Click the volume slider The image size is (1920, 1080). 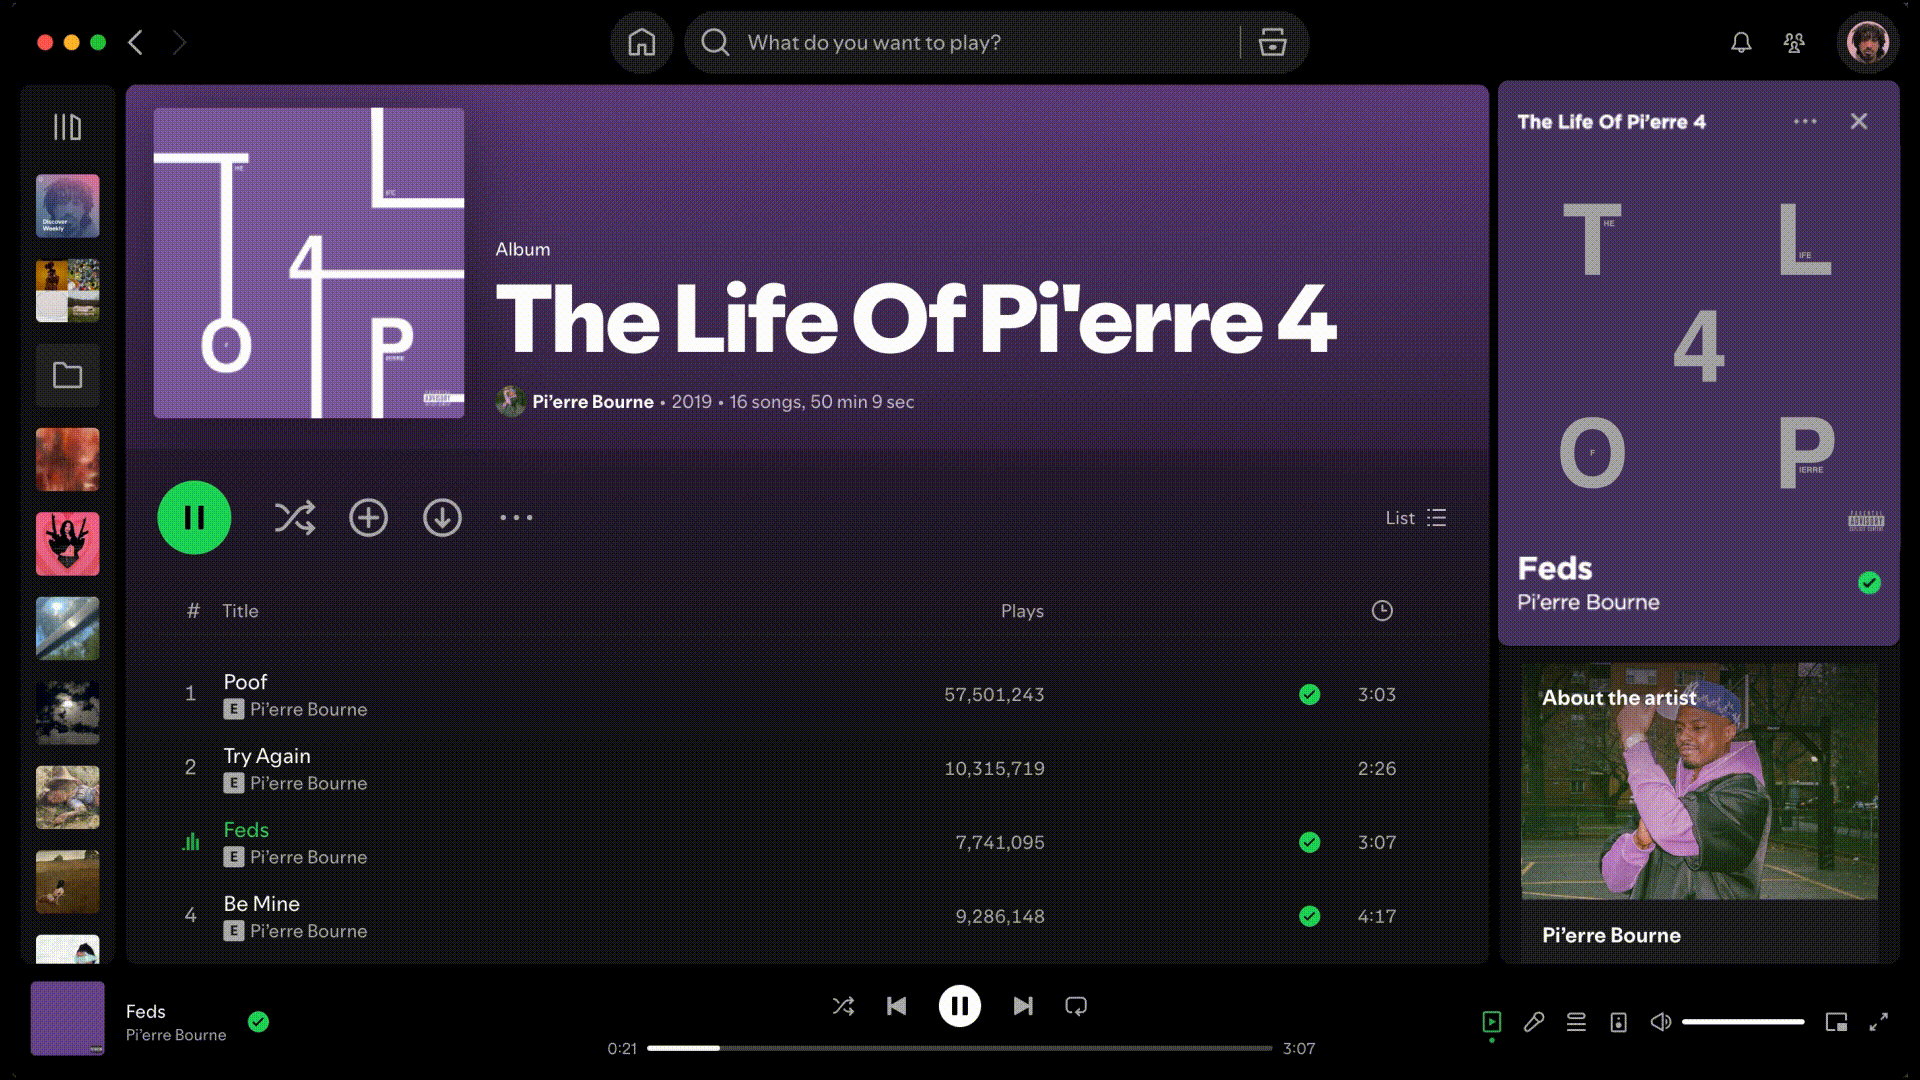pyautogui.click(x=1742, y=1022)
